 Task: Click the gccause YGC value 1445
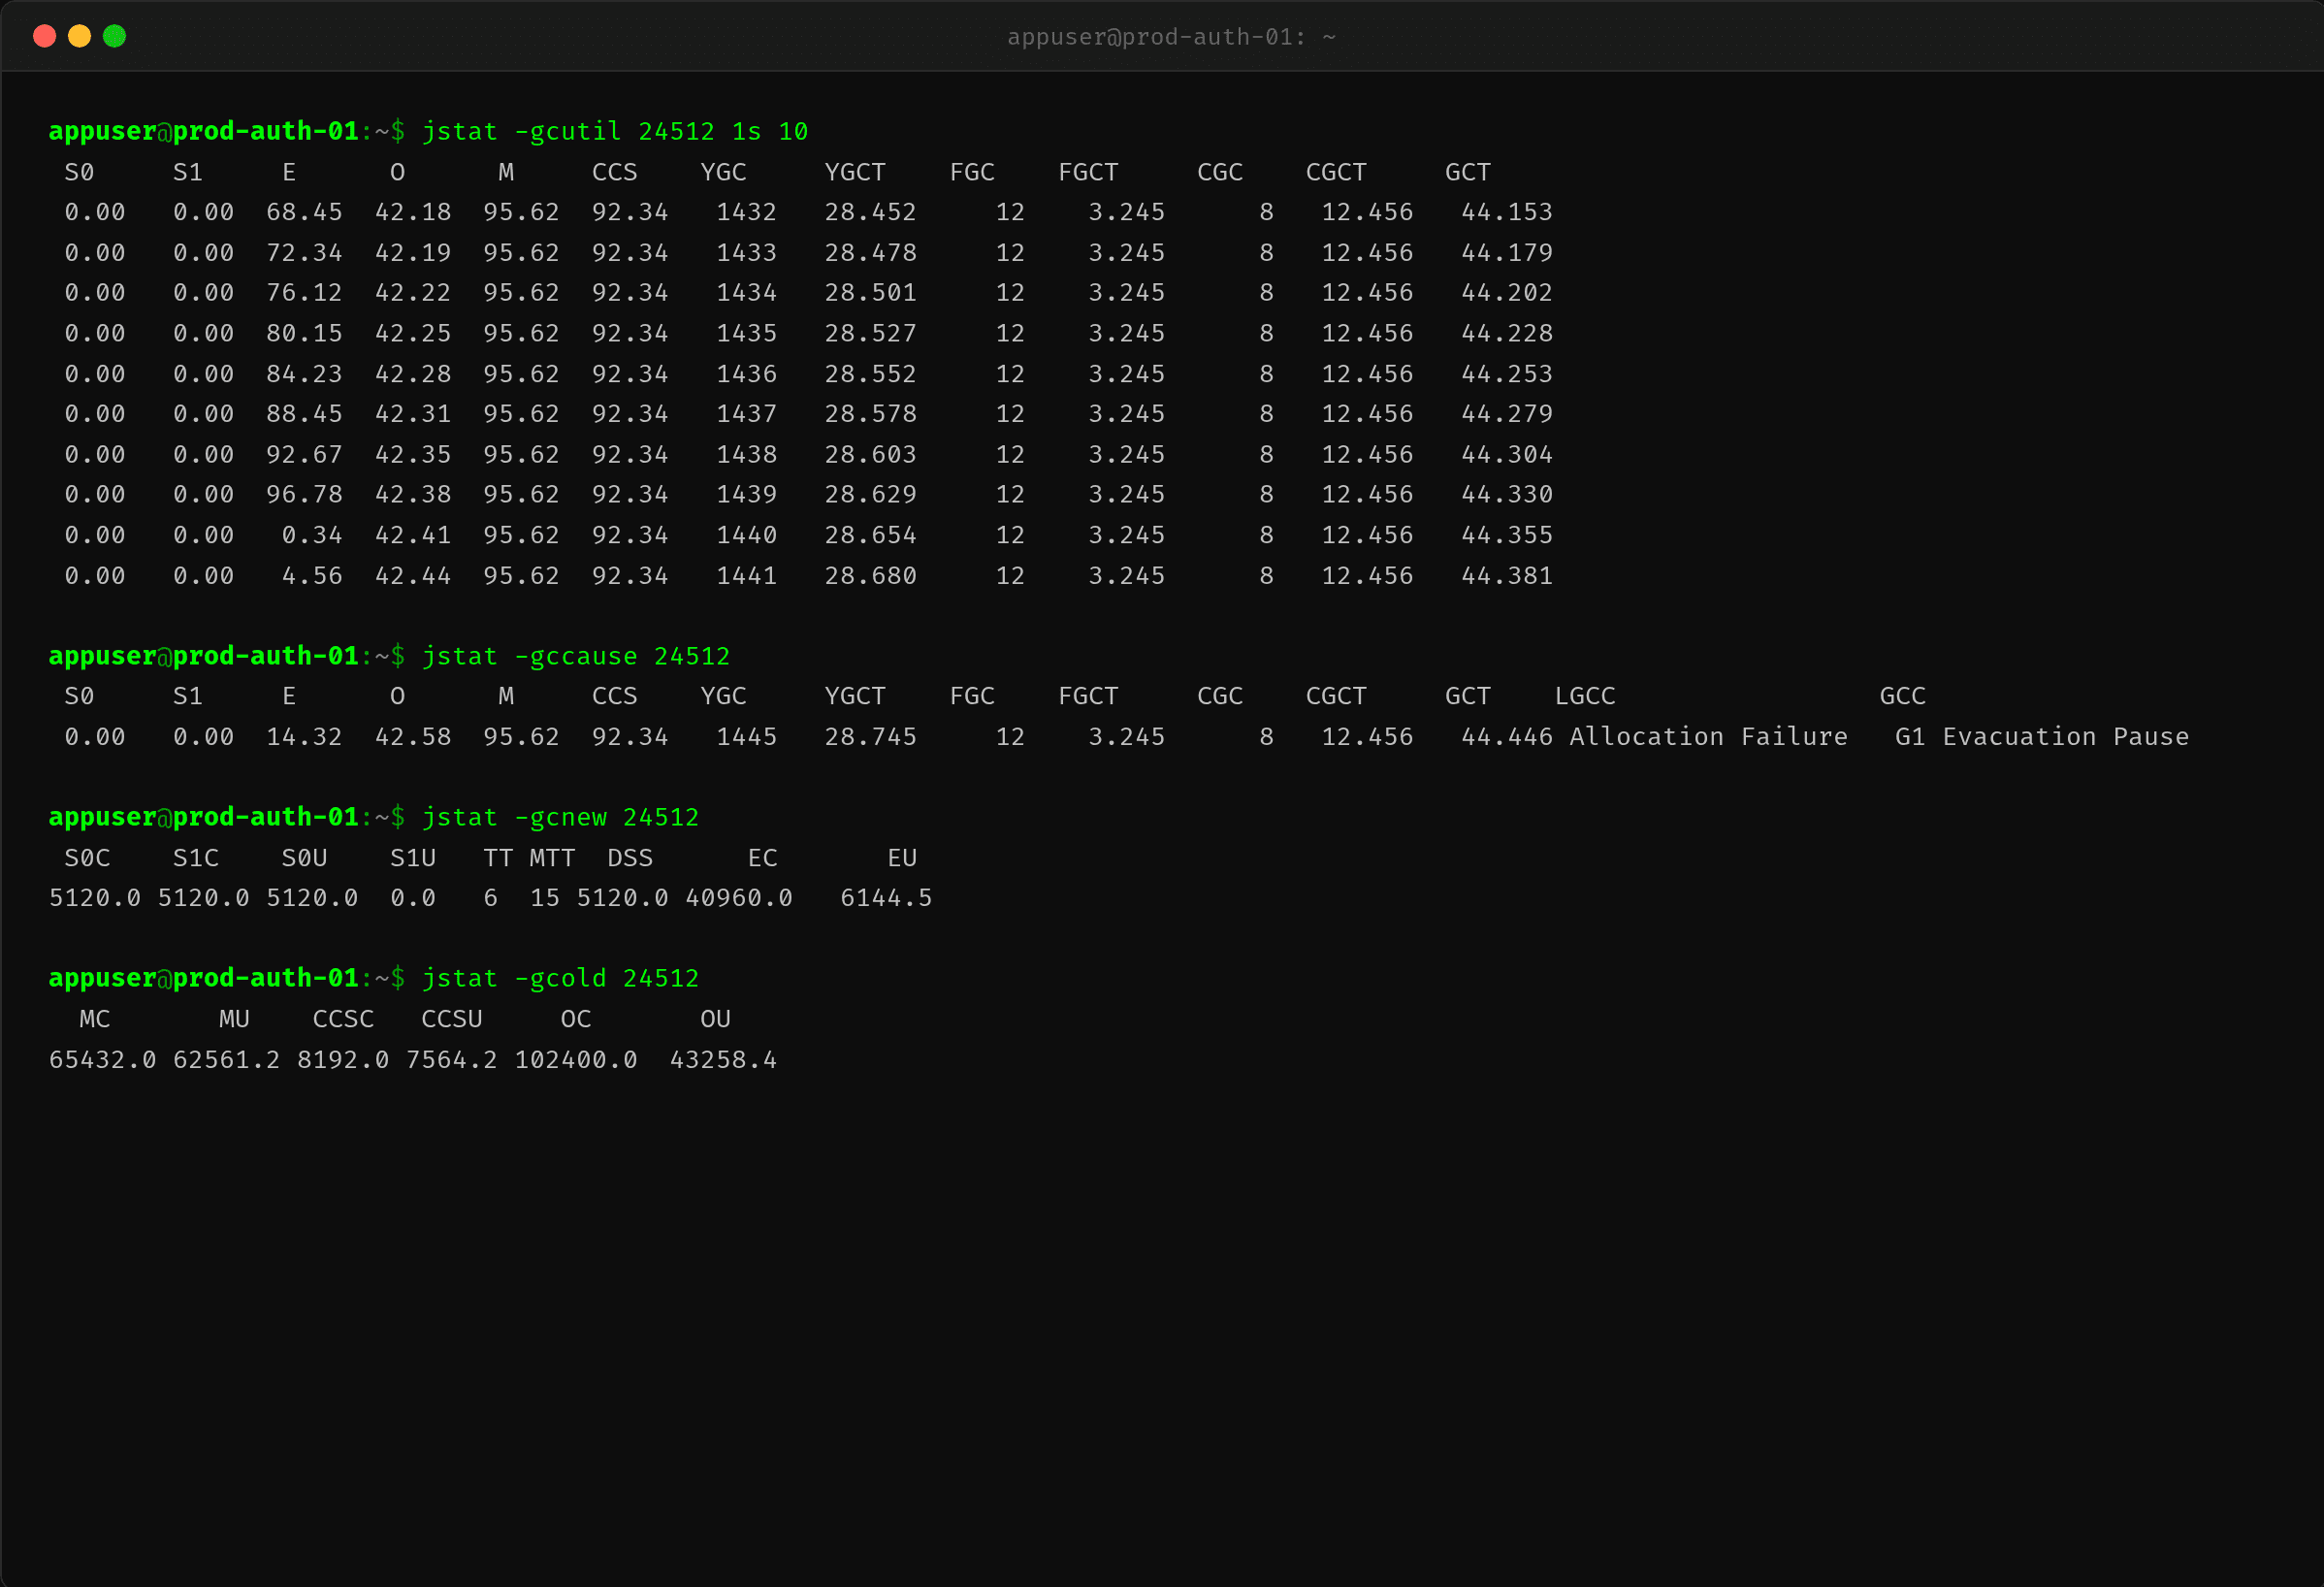[747, 737]
